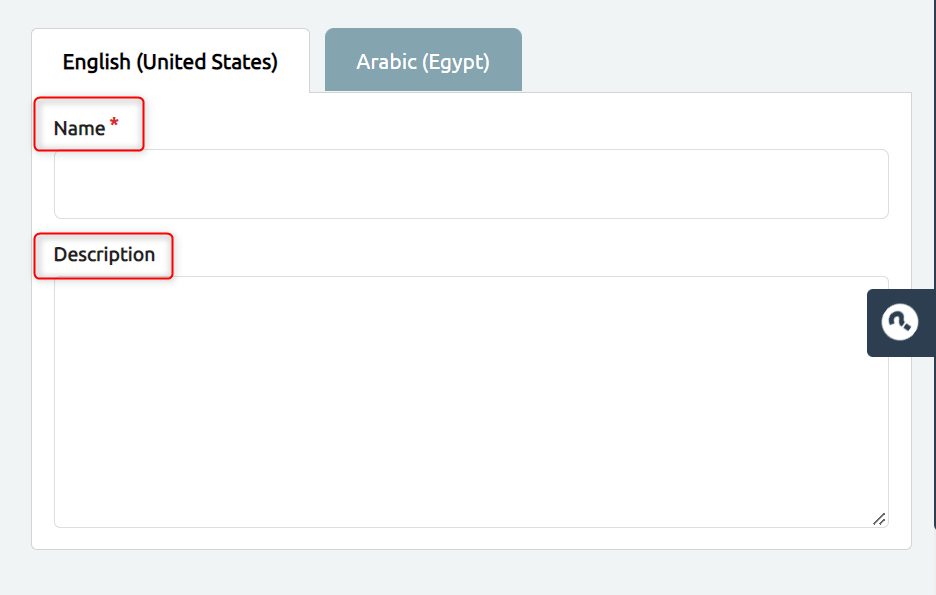Click the dark help panel on right edge
The height and width of the screenshot is (595, 936).
click(x=901, y=323)
